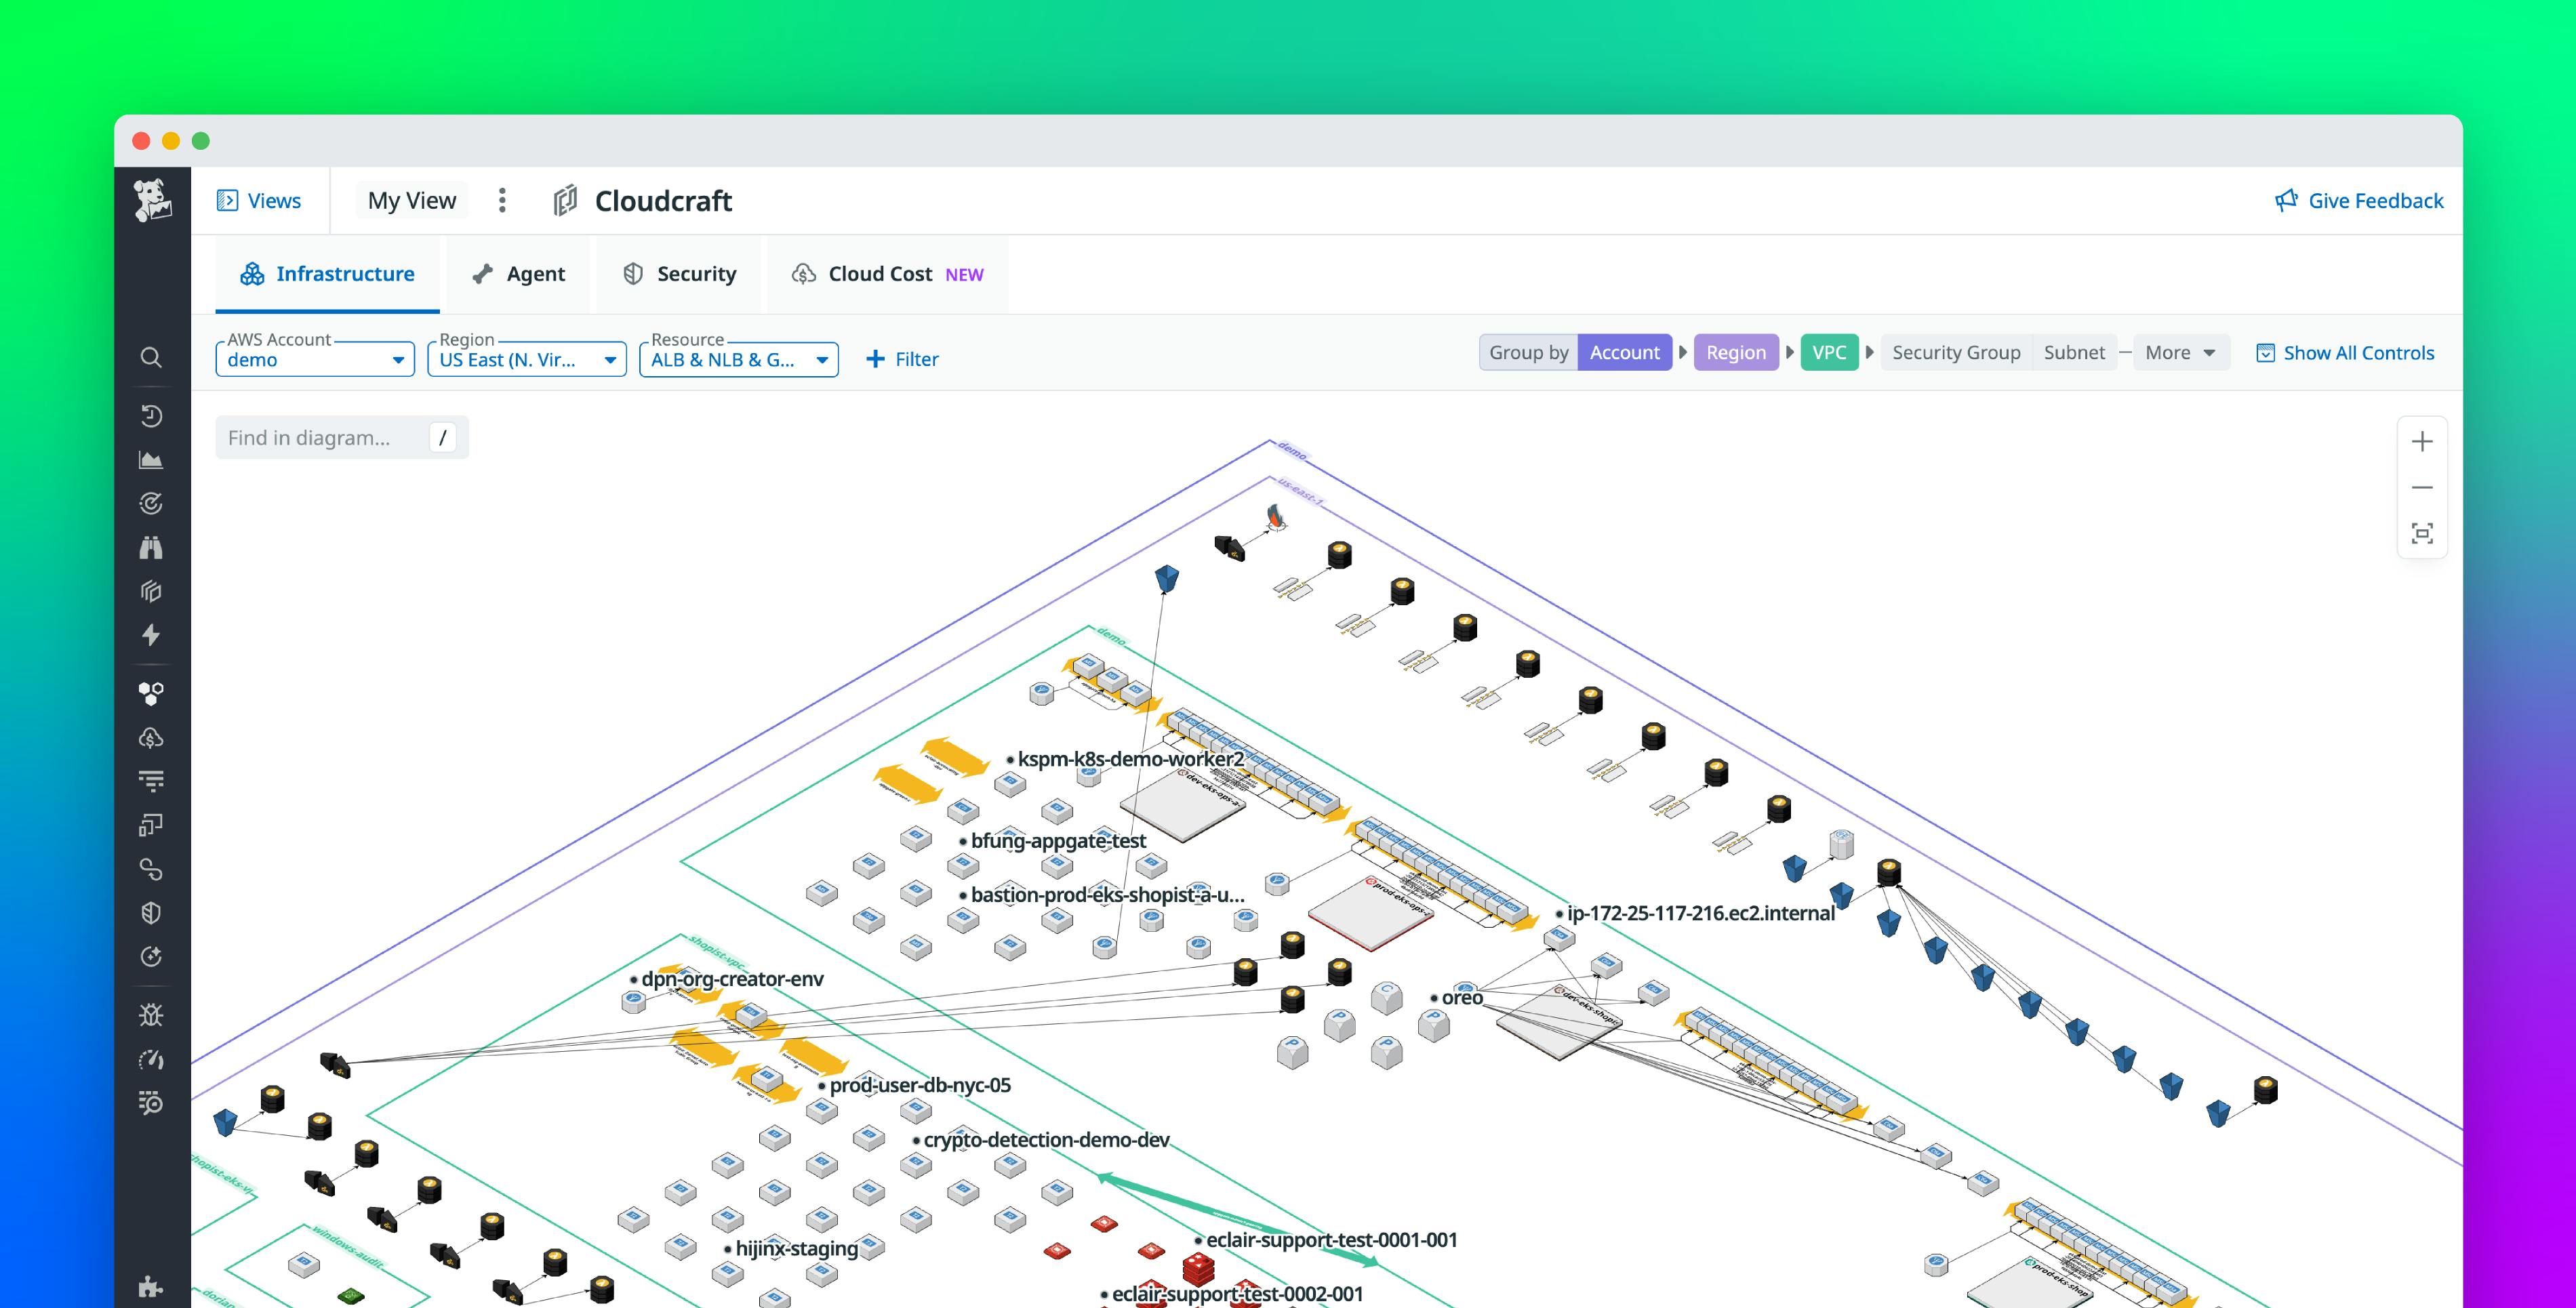Enable Subnet grouping
This screenshot has width=2576, height=1308.
click(2075, 352)
